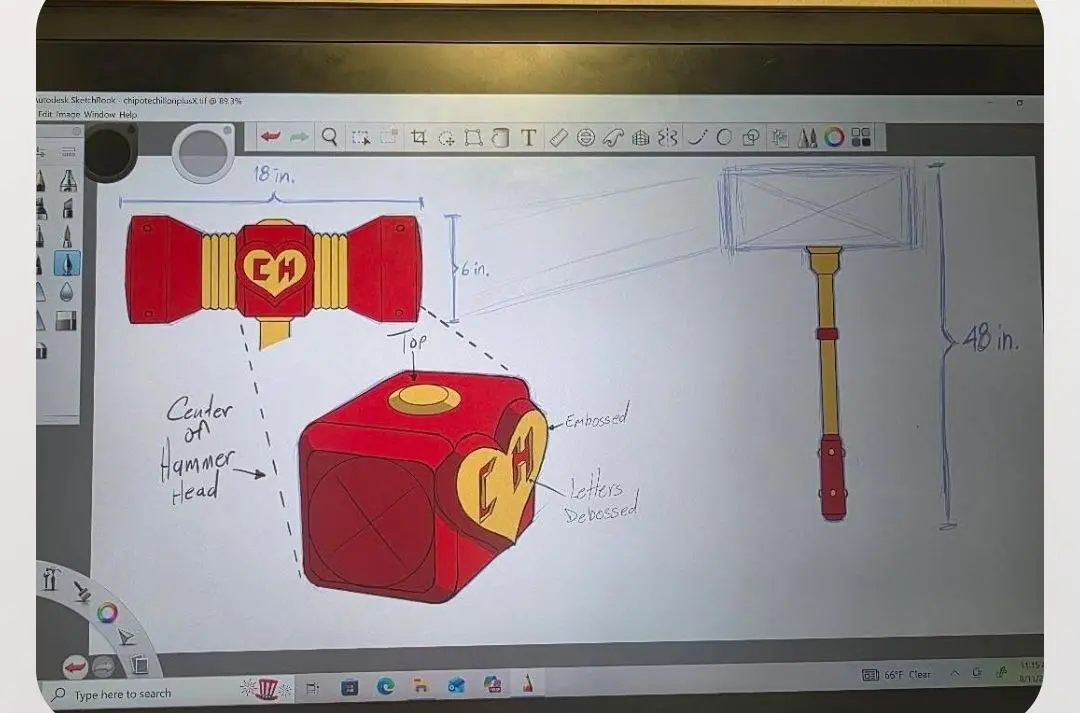This screenshot has height=713, width=1080.
Task: Click the weather 66°F Clear widget
Action: click(x=897, y=674)
